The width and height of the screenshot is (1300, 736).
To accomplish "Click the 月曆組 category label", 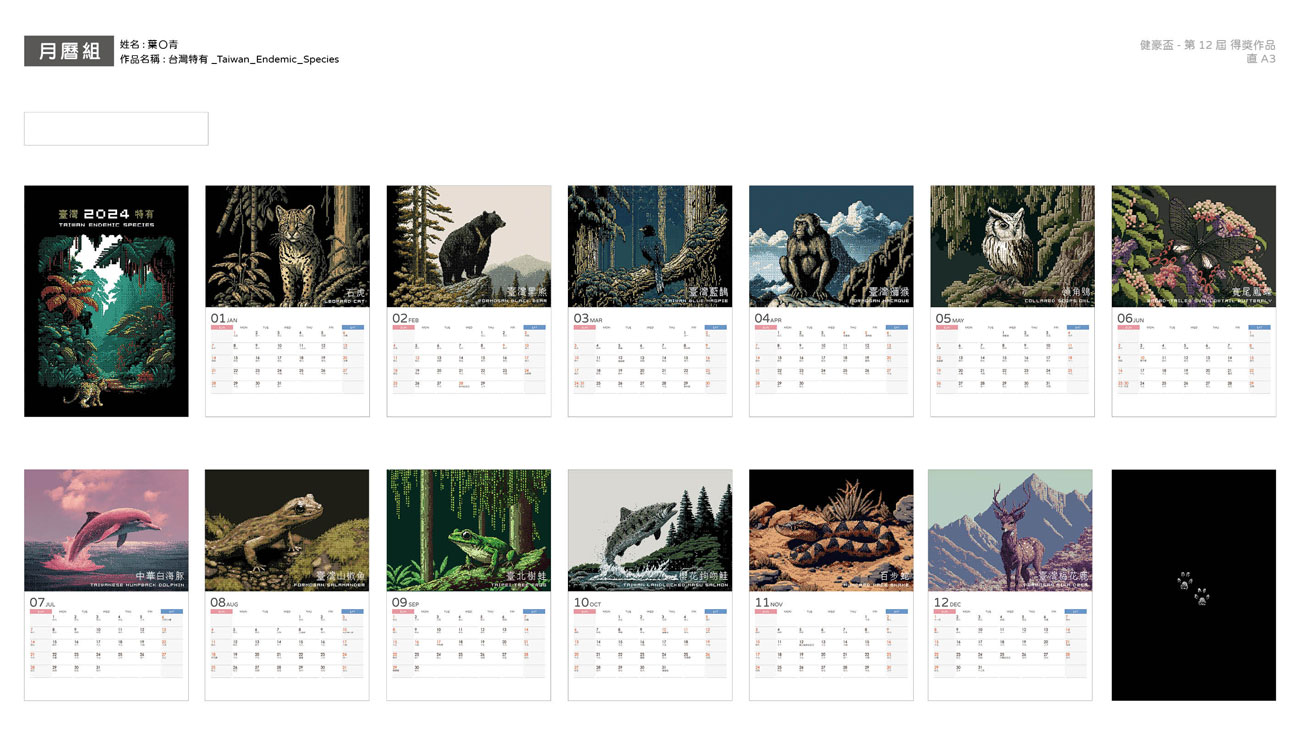I will click(69, 51).
